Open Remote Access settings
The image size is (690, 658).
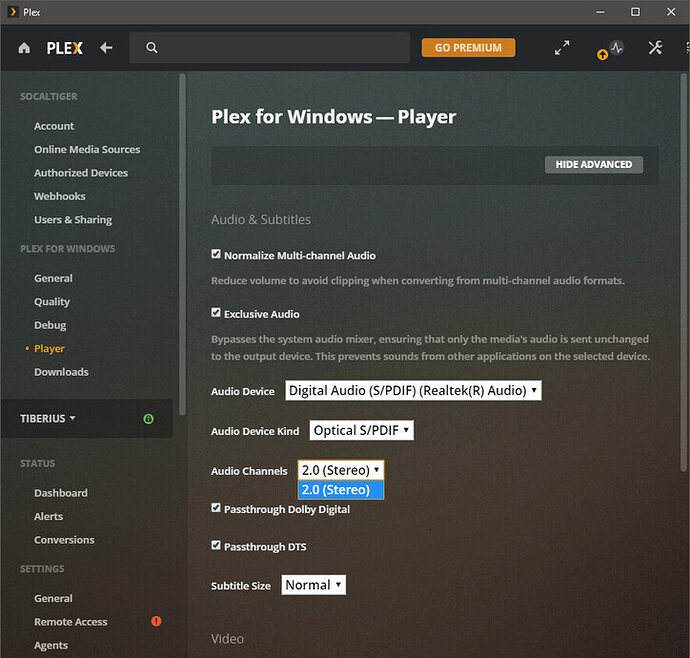tap(71, 622)
